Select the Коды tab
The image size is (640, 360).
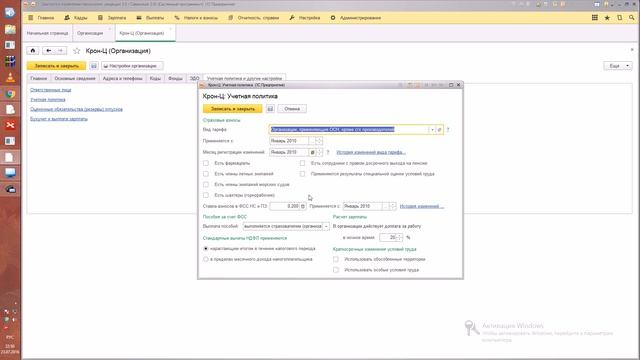click(155, 78)
